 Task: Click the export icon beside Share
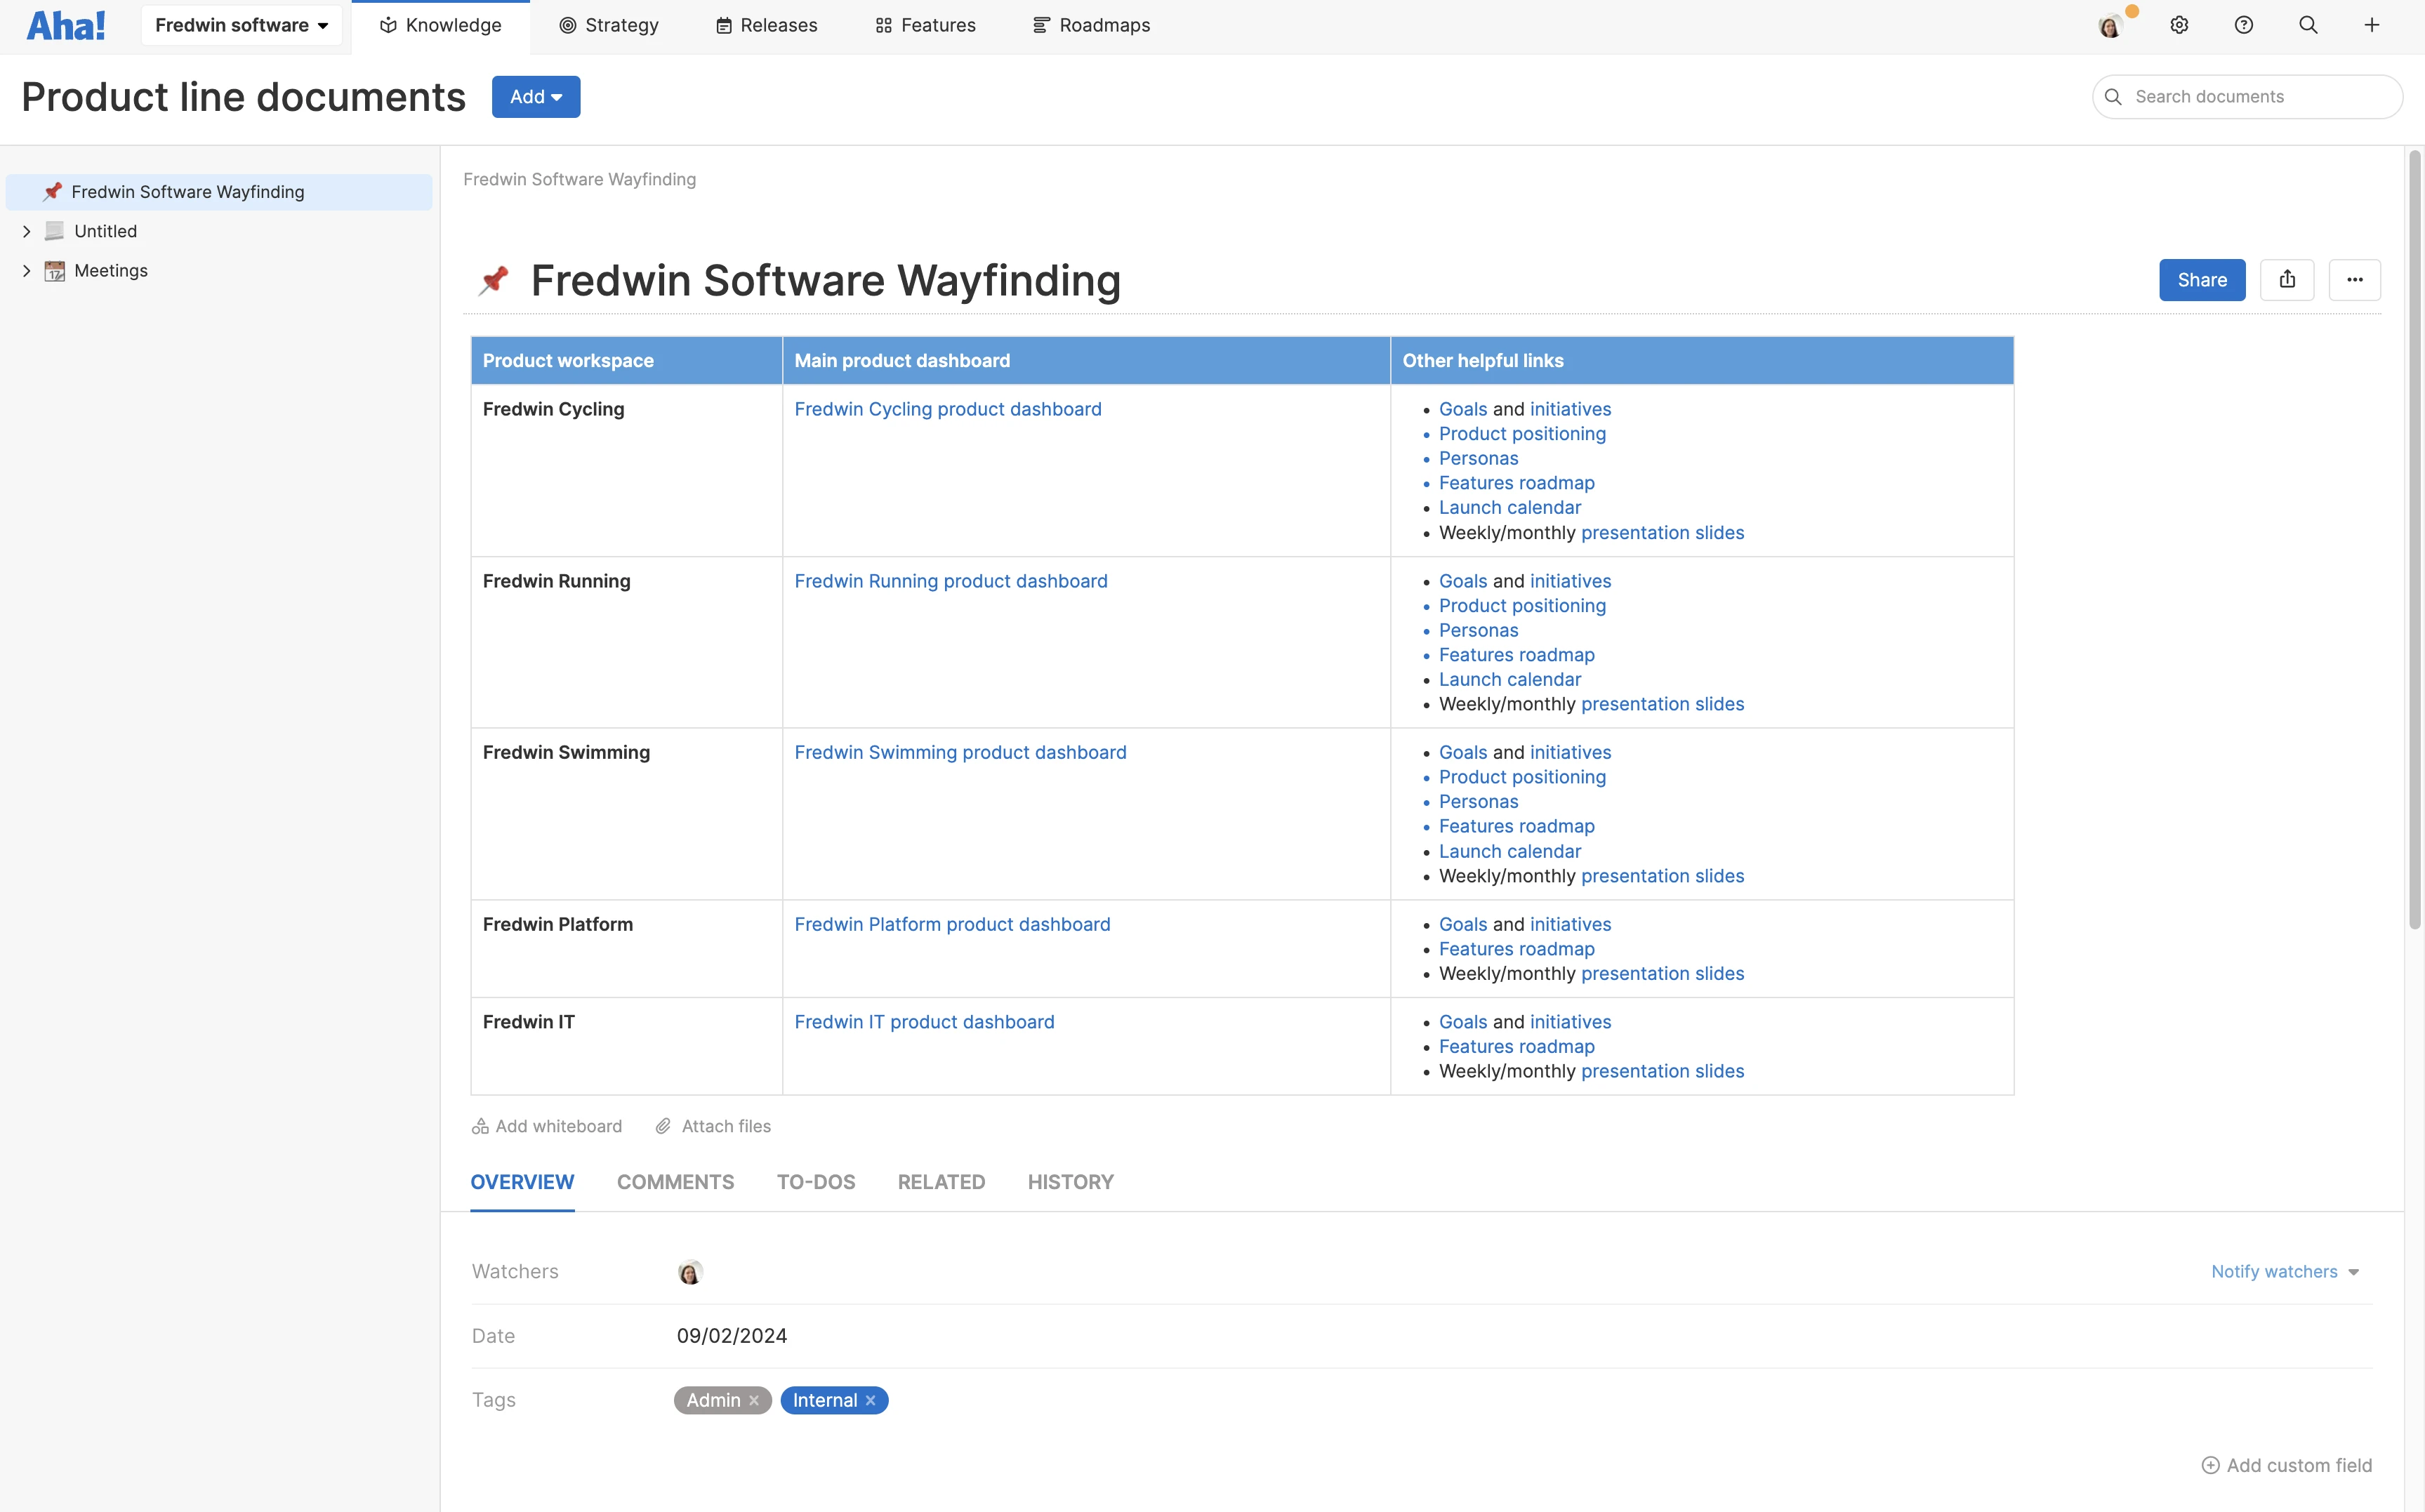click(2287, 280)
